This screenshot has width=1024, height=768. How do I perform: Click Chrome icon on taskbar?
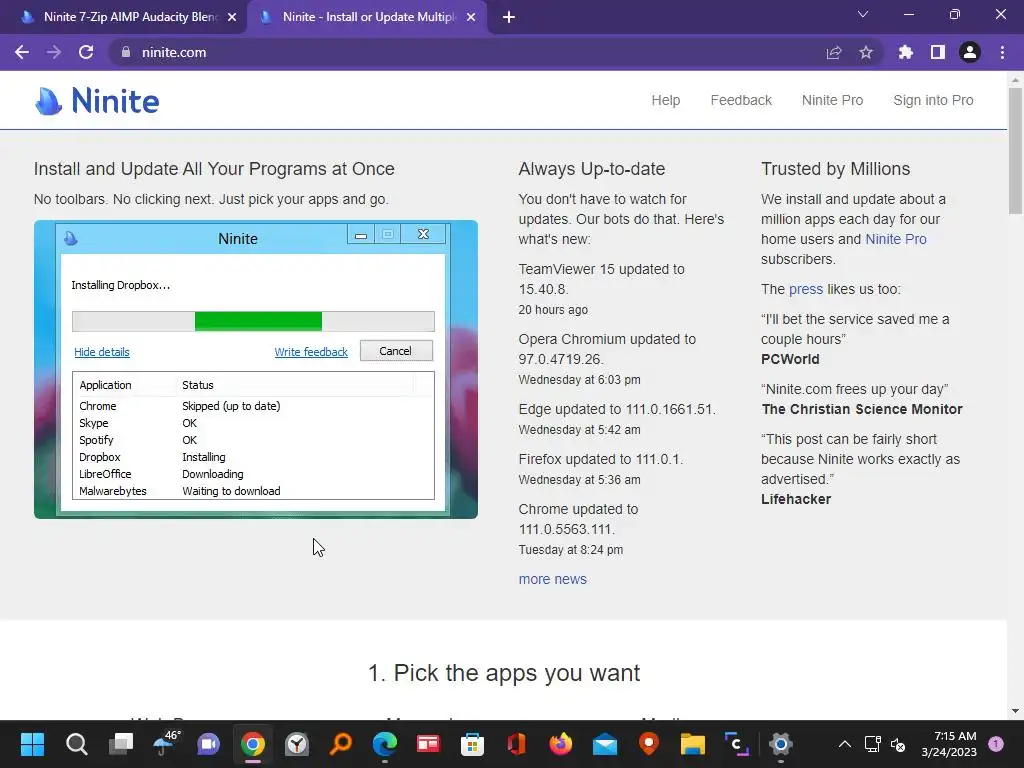point(253,743)
